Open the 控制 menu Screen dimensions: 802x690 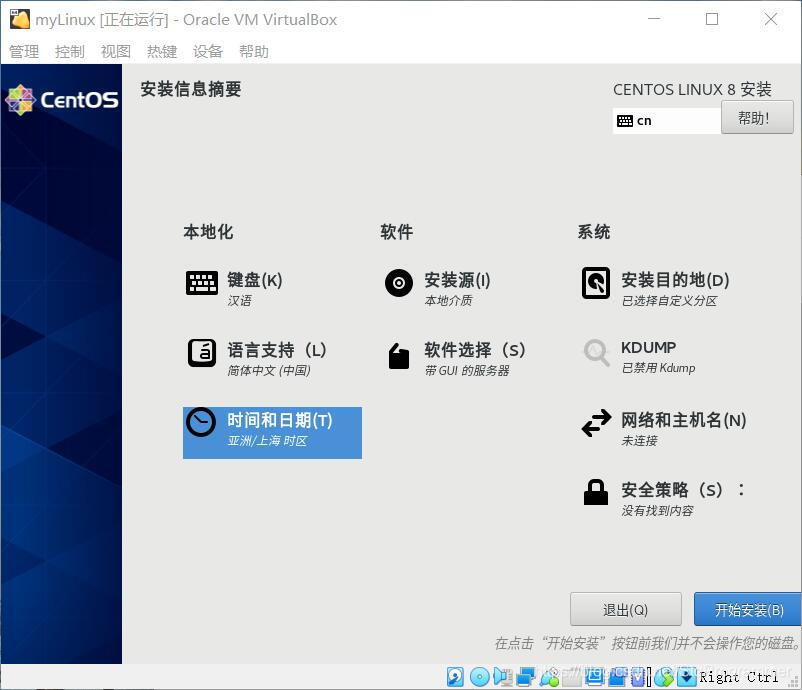tap(70, 51)
